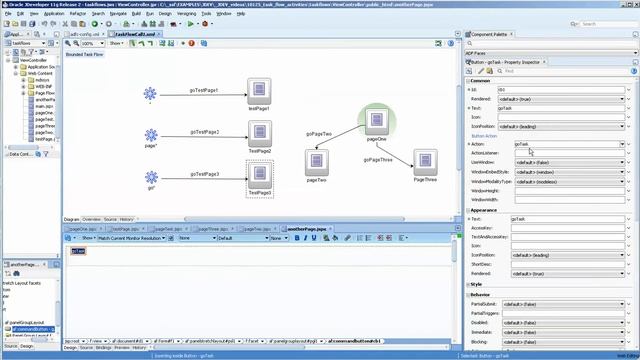Zoom in with the diagram magnifier-plus icon
Viewport: 640px width, 360px height.
68,43
